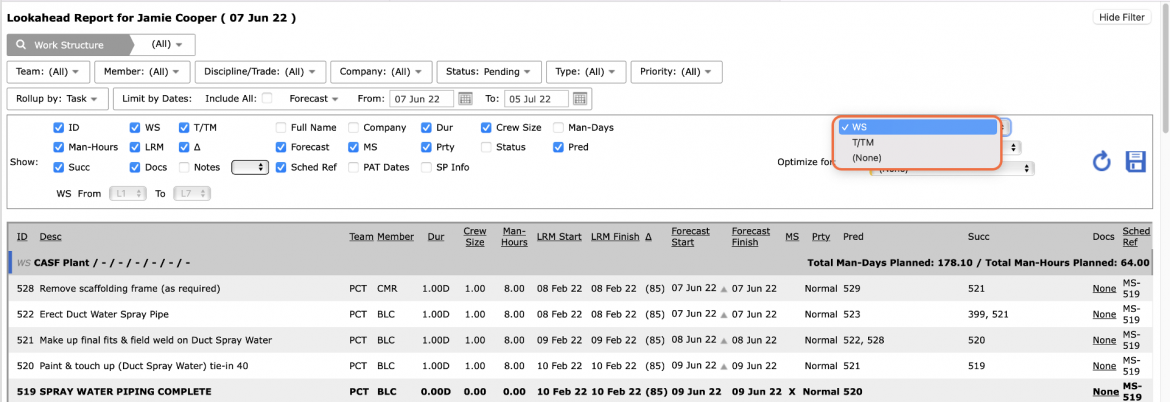
Task: Select T/TM in the open dropdown list
Action: point(918,142)
